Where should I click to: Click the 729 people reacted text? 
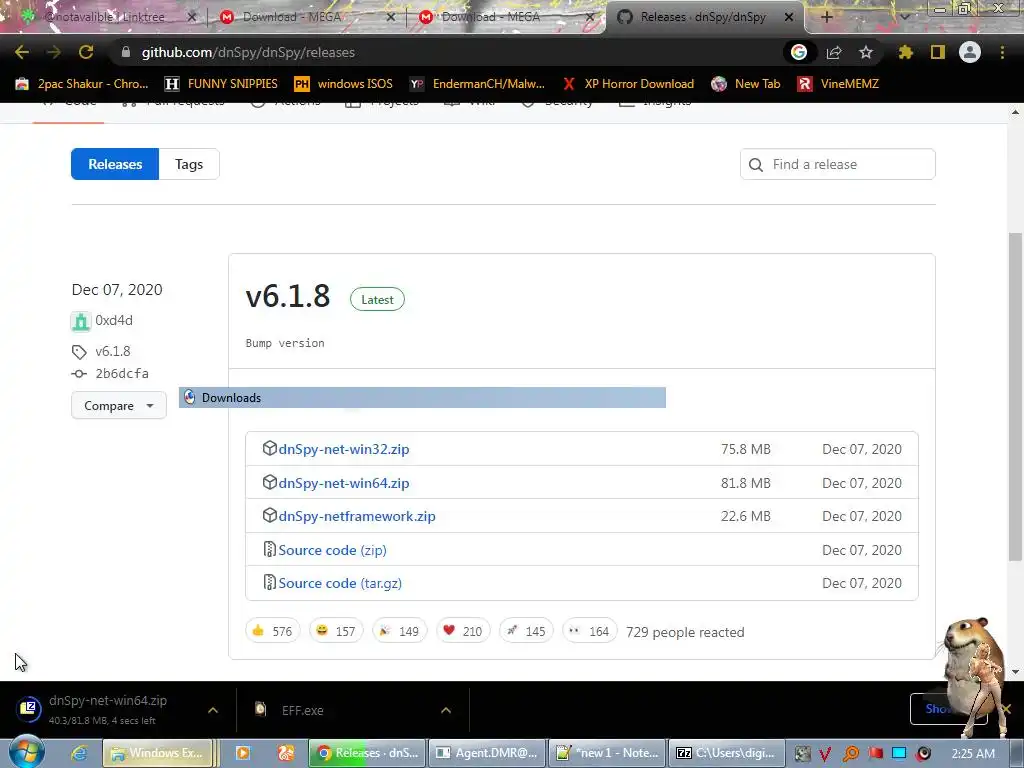coord(685,632)
